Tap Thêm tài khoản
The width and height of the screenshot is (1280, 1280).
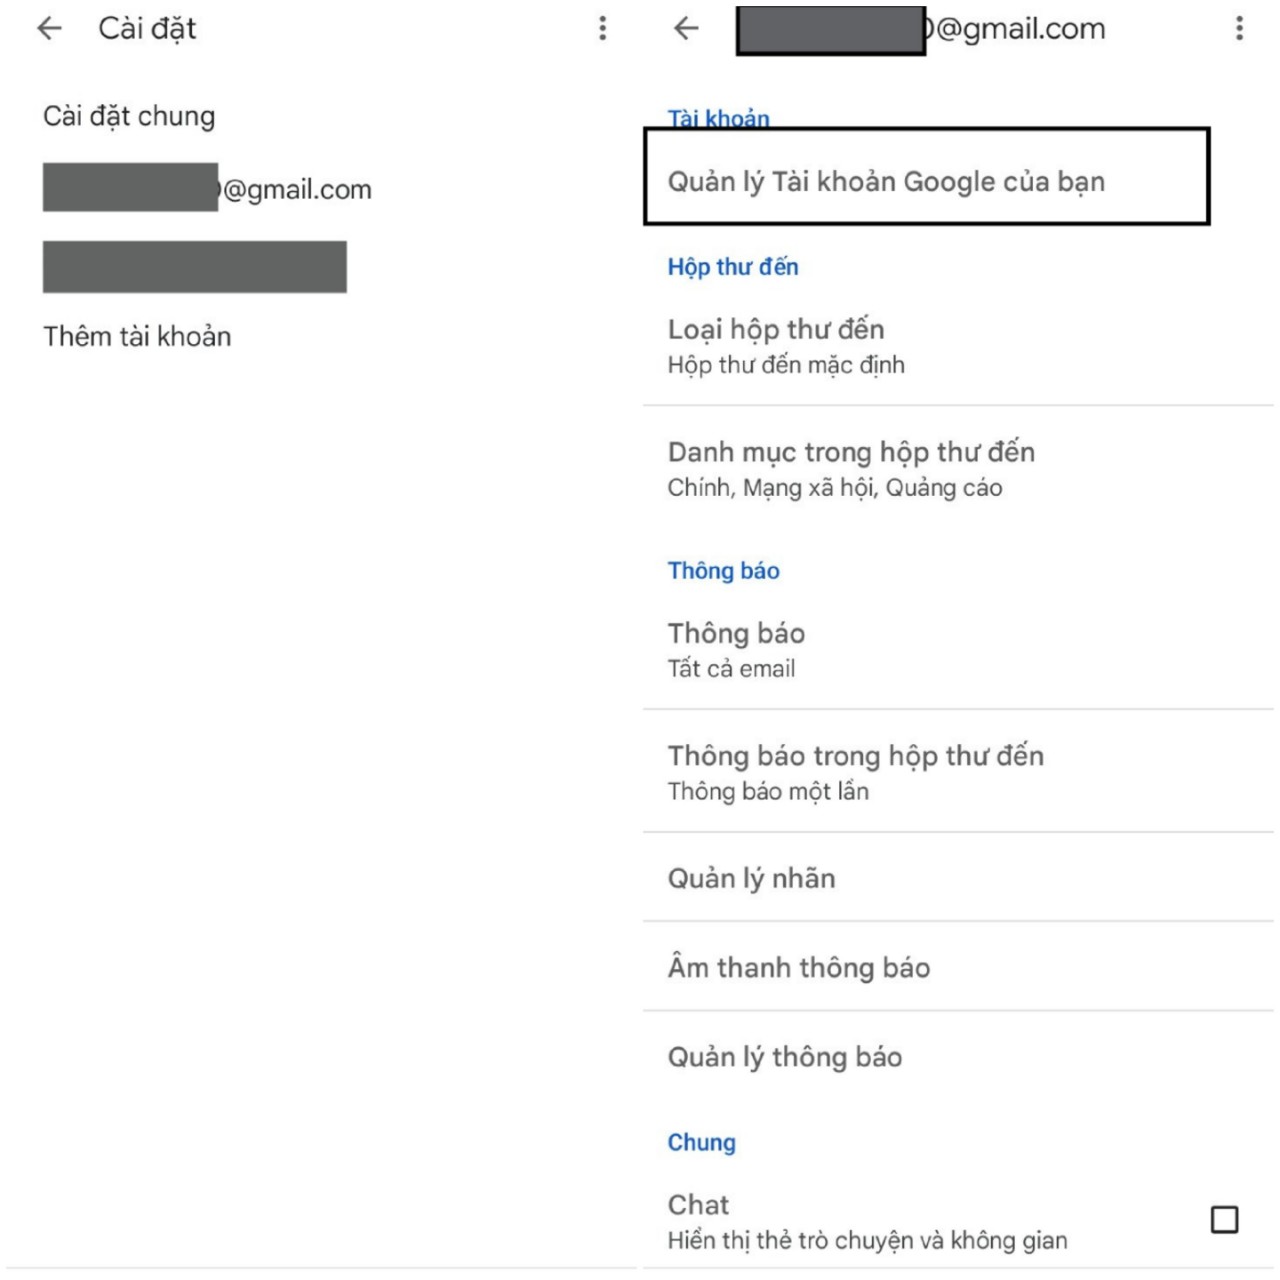coord(137,336)
